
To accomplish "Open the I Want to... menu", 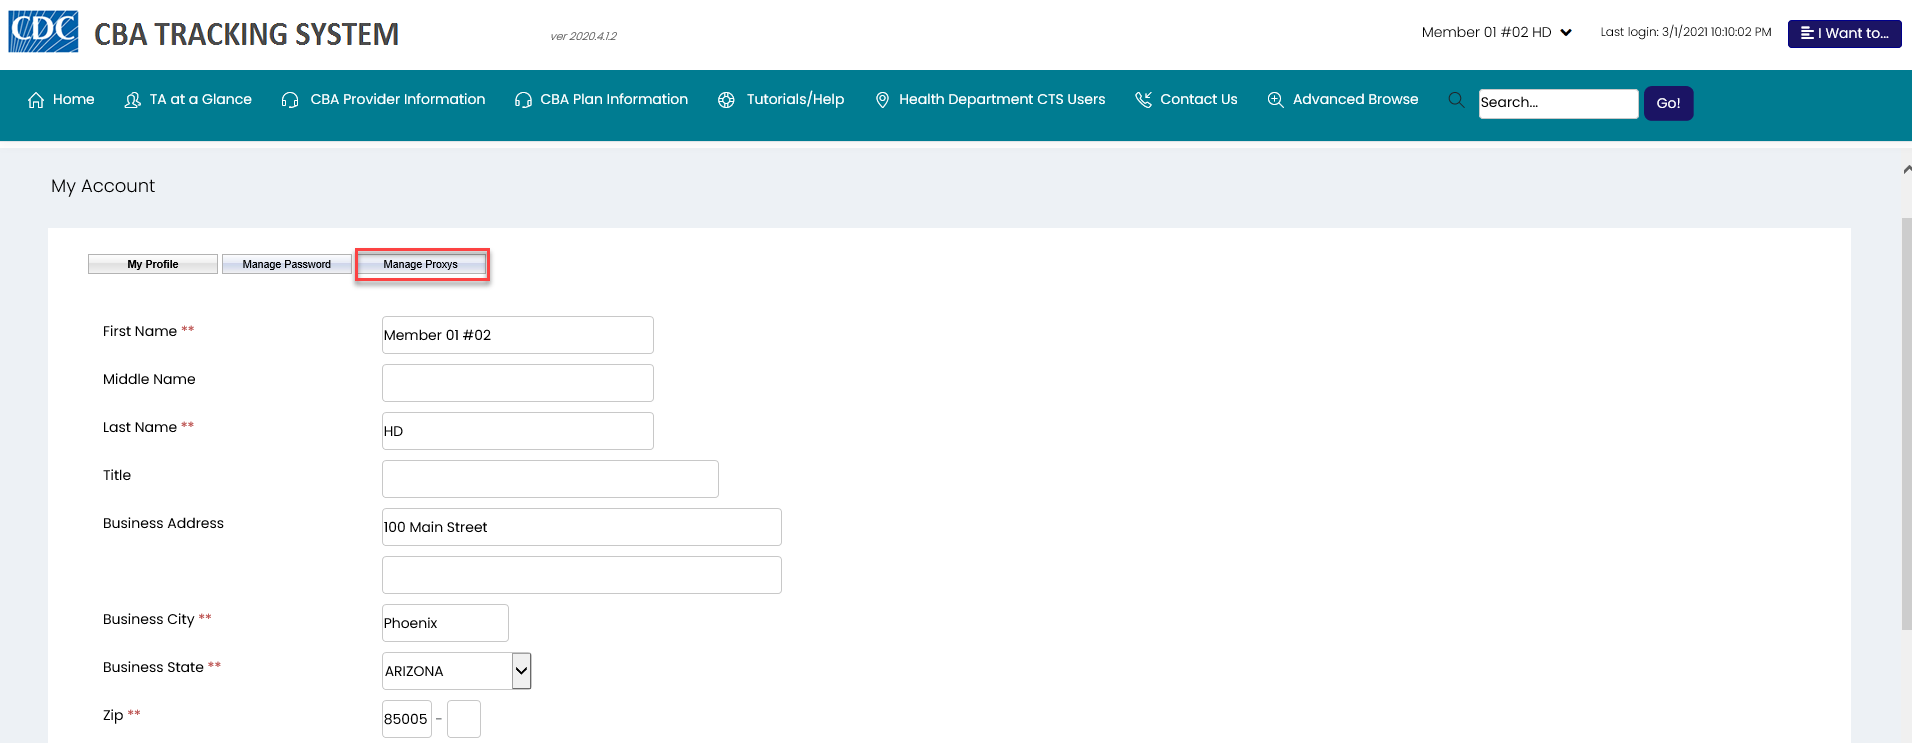I will [1844, 33].
